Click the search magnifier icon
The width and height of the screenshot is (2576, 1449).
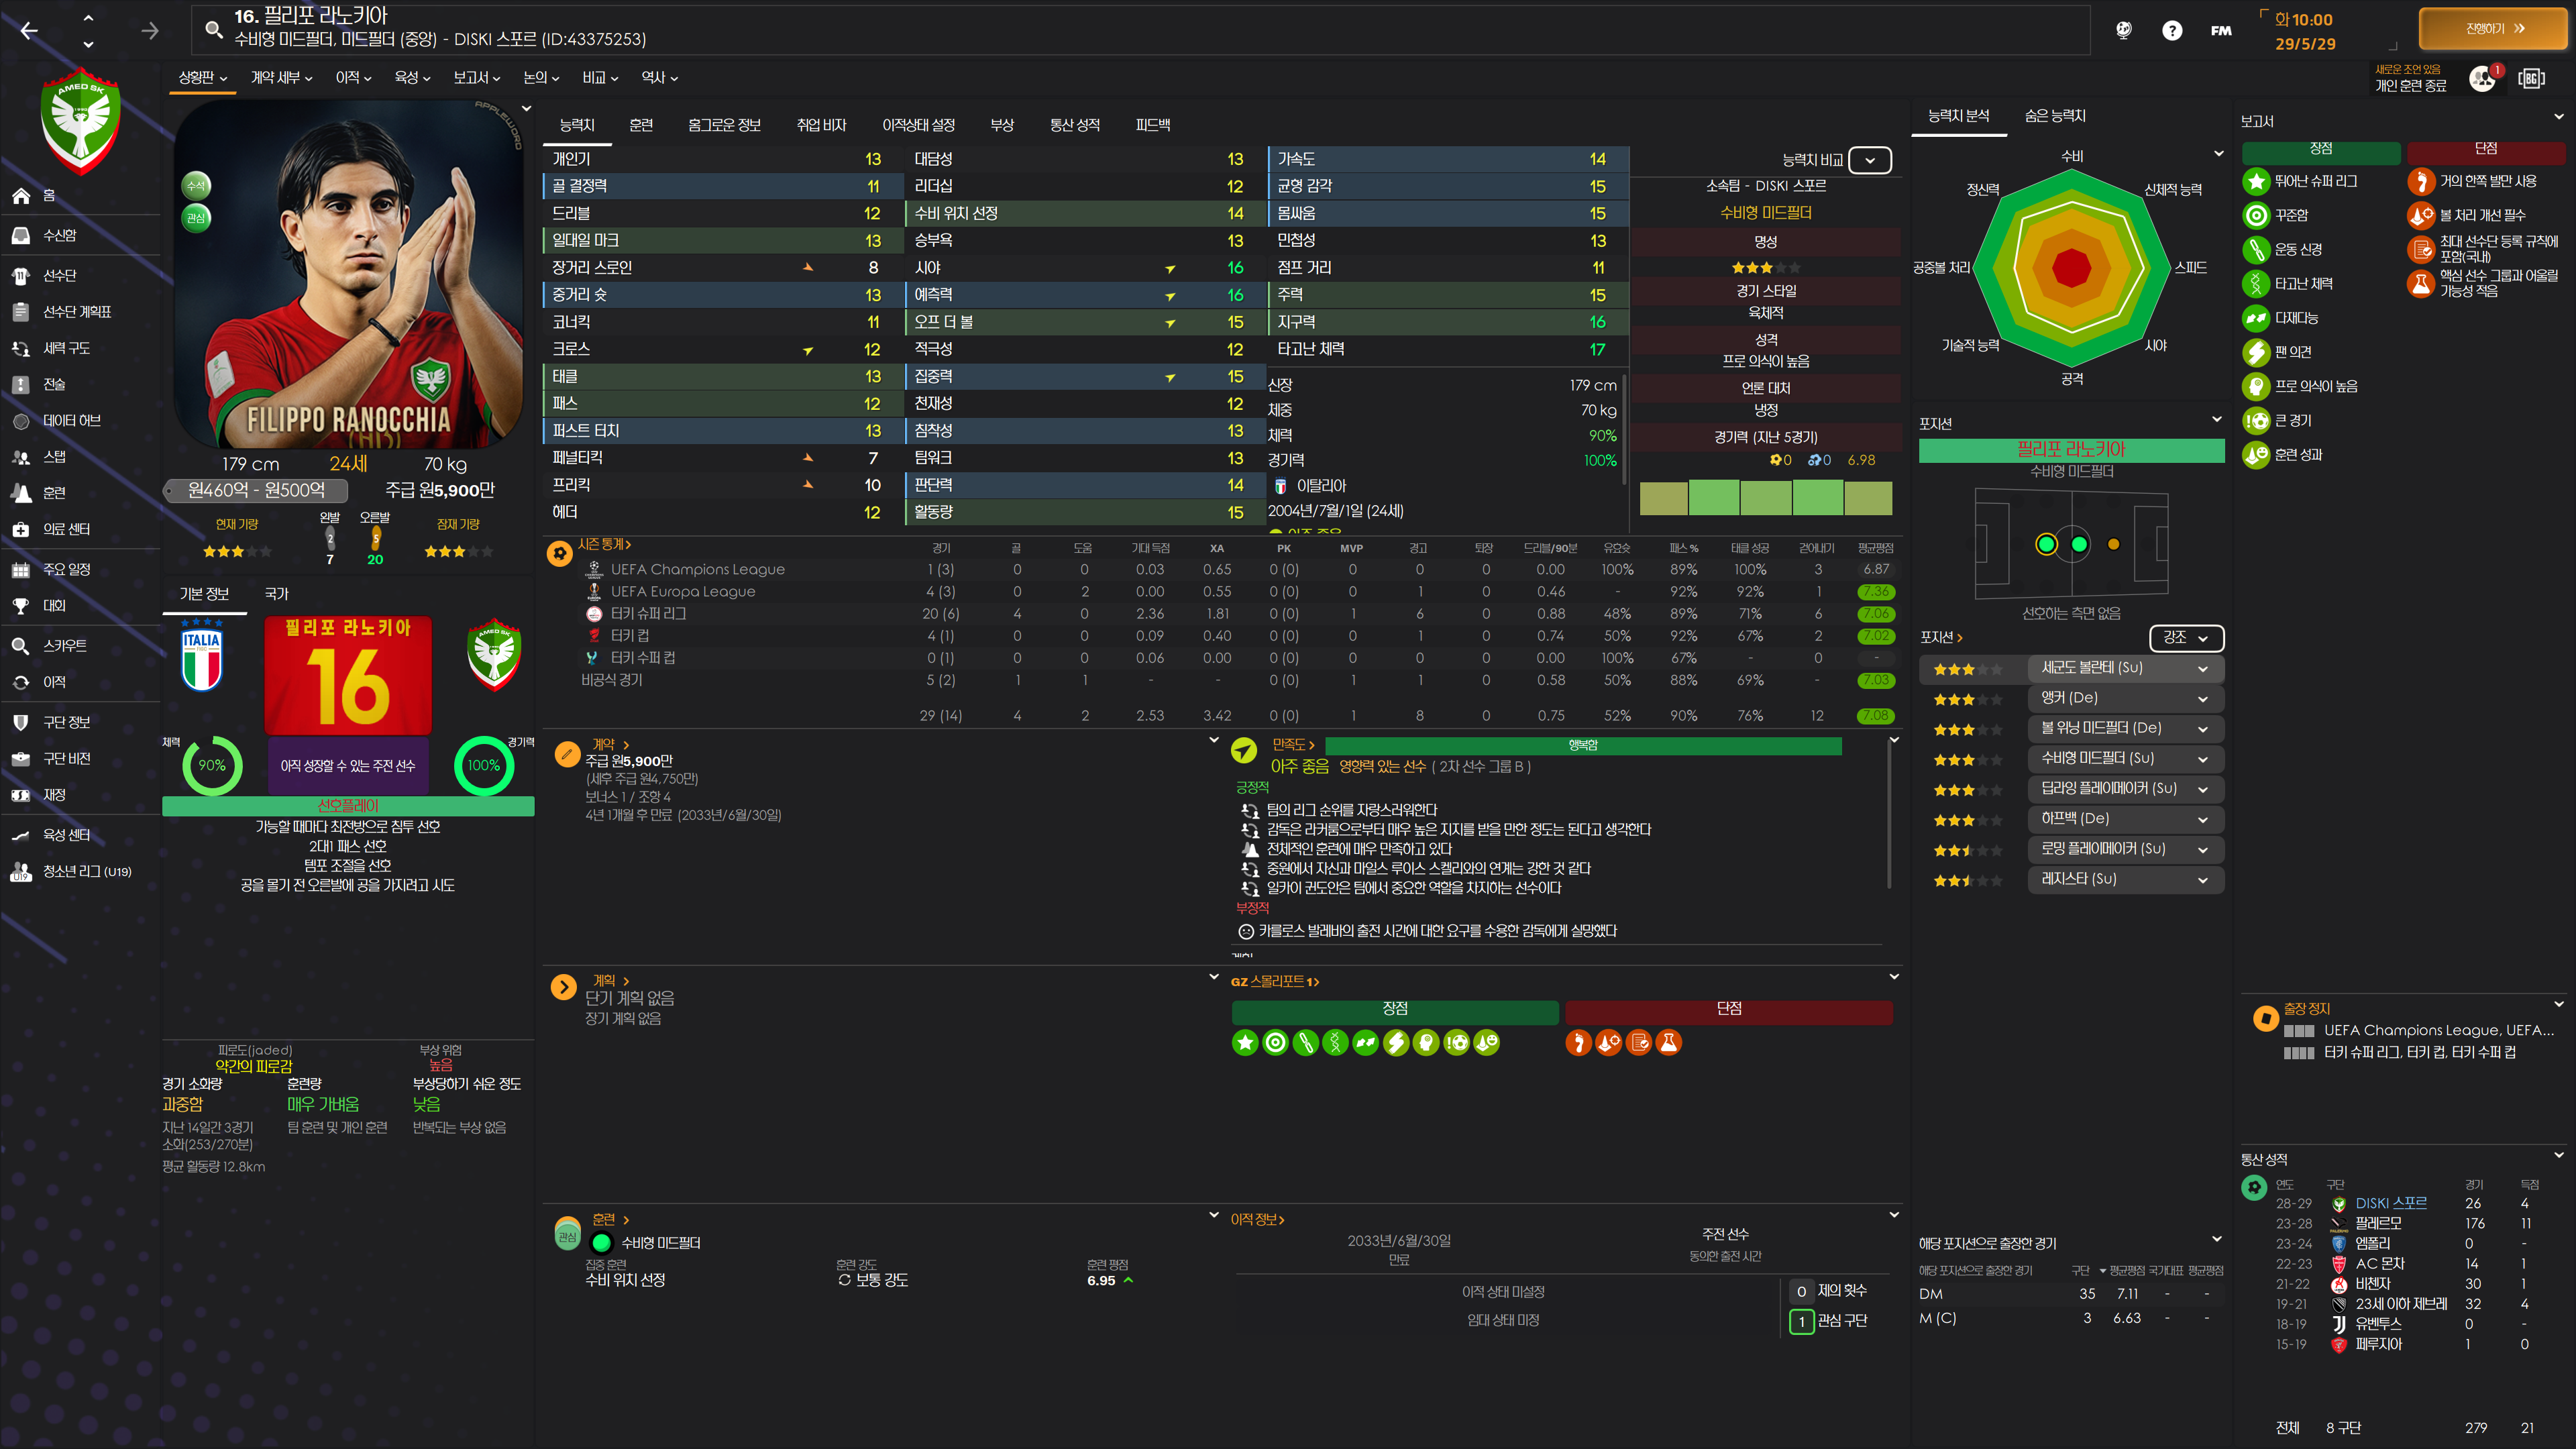point(213,29)
